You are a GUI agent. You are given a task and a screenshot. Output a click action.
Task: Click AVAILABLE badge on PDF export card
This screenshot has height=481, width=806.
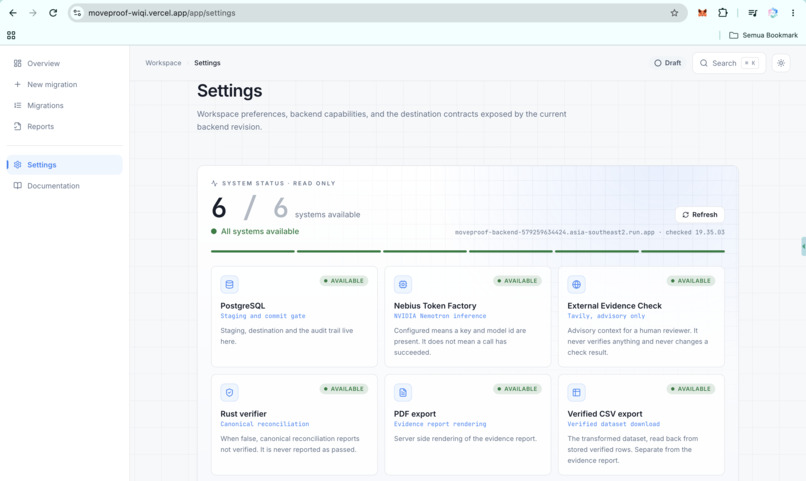[x=517, y=388]
